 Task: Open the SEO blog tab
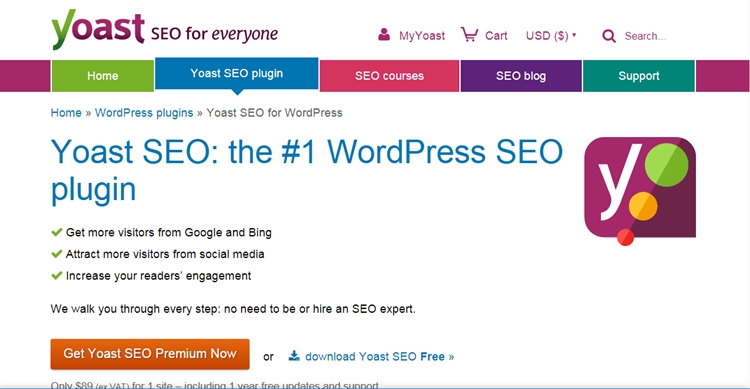(x=521, y=76)
